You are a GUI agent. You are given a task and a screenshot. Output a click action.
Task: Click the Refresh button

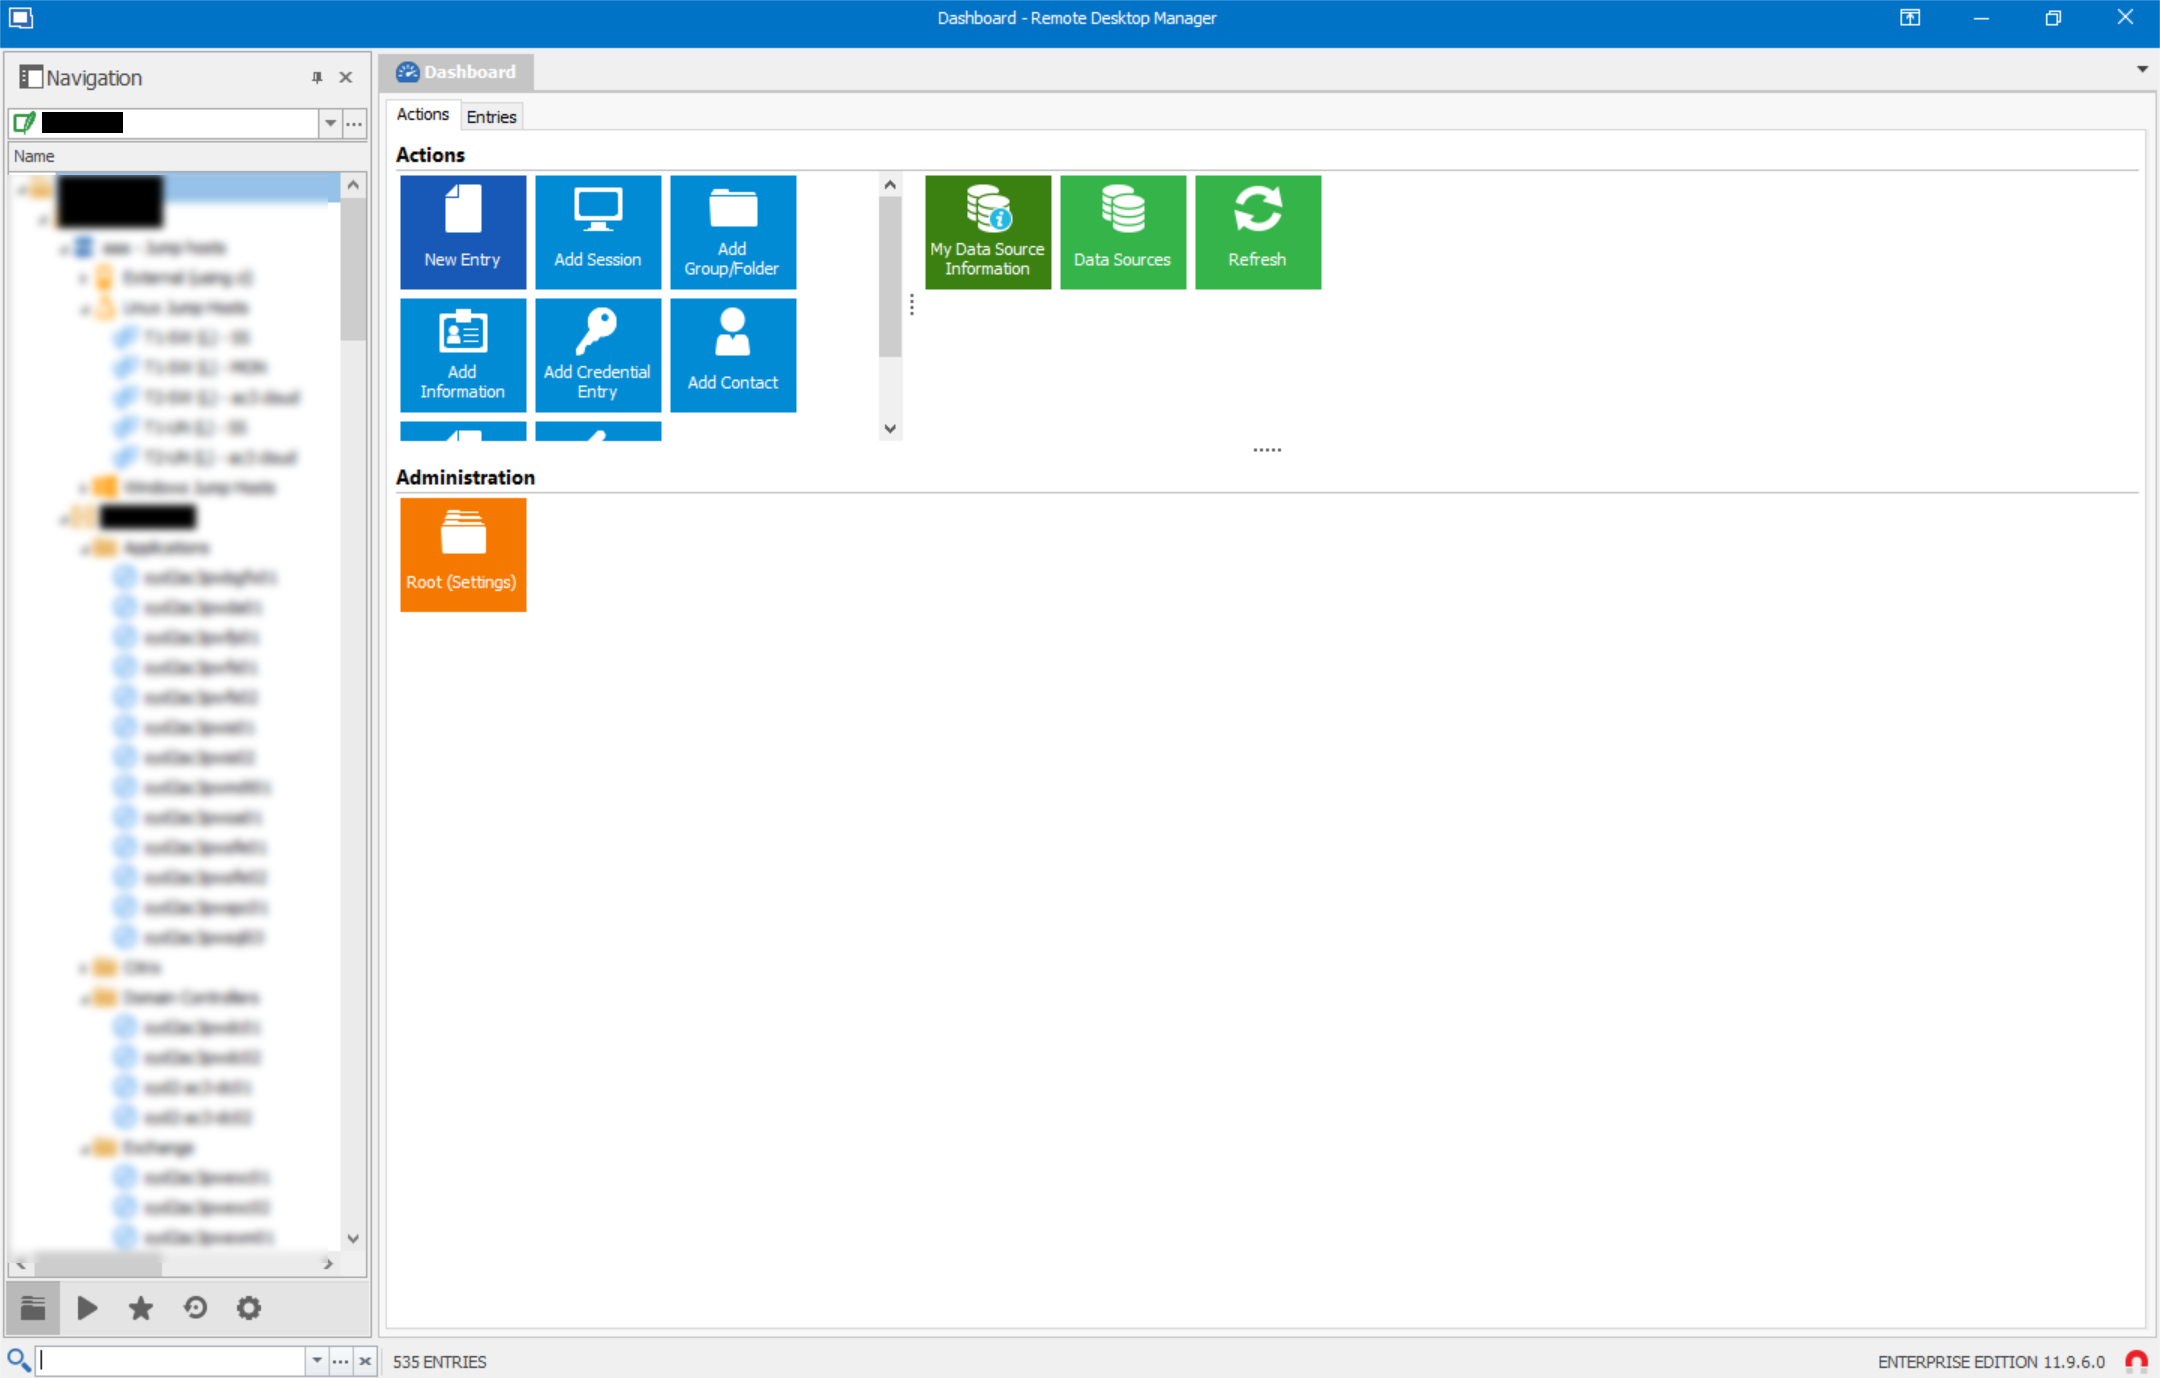(1256, 232)
